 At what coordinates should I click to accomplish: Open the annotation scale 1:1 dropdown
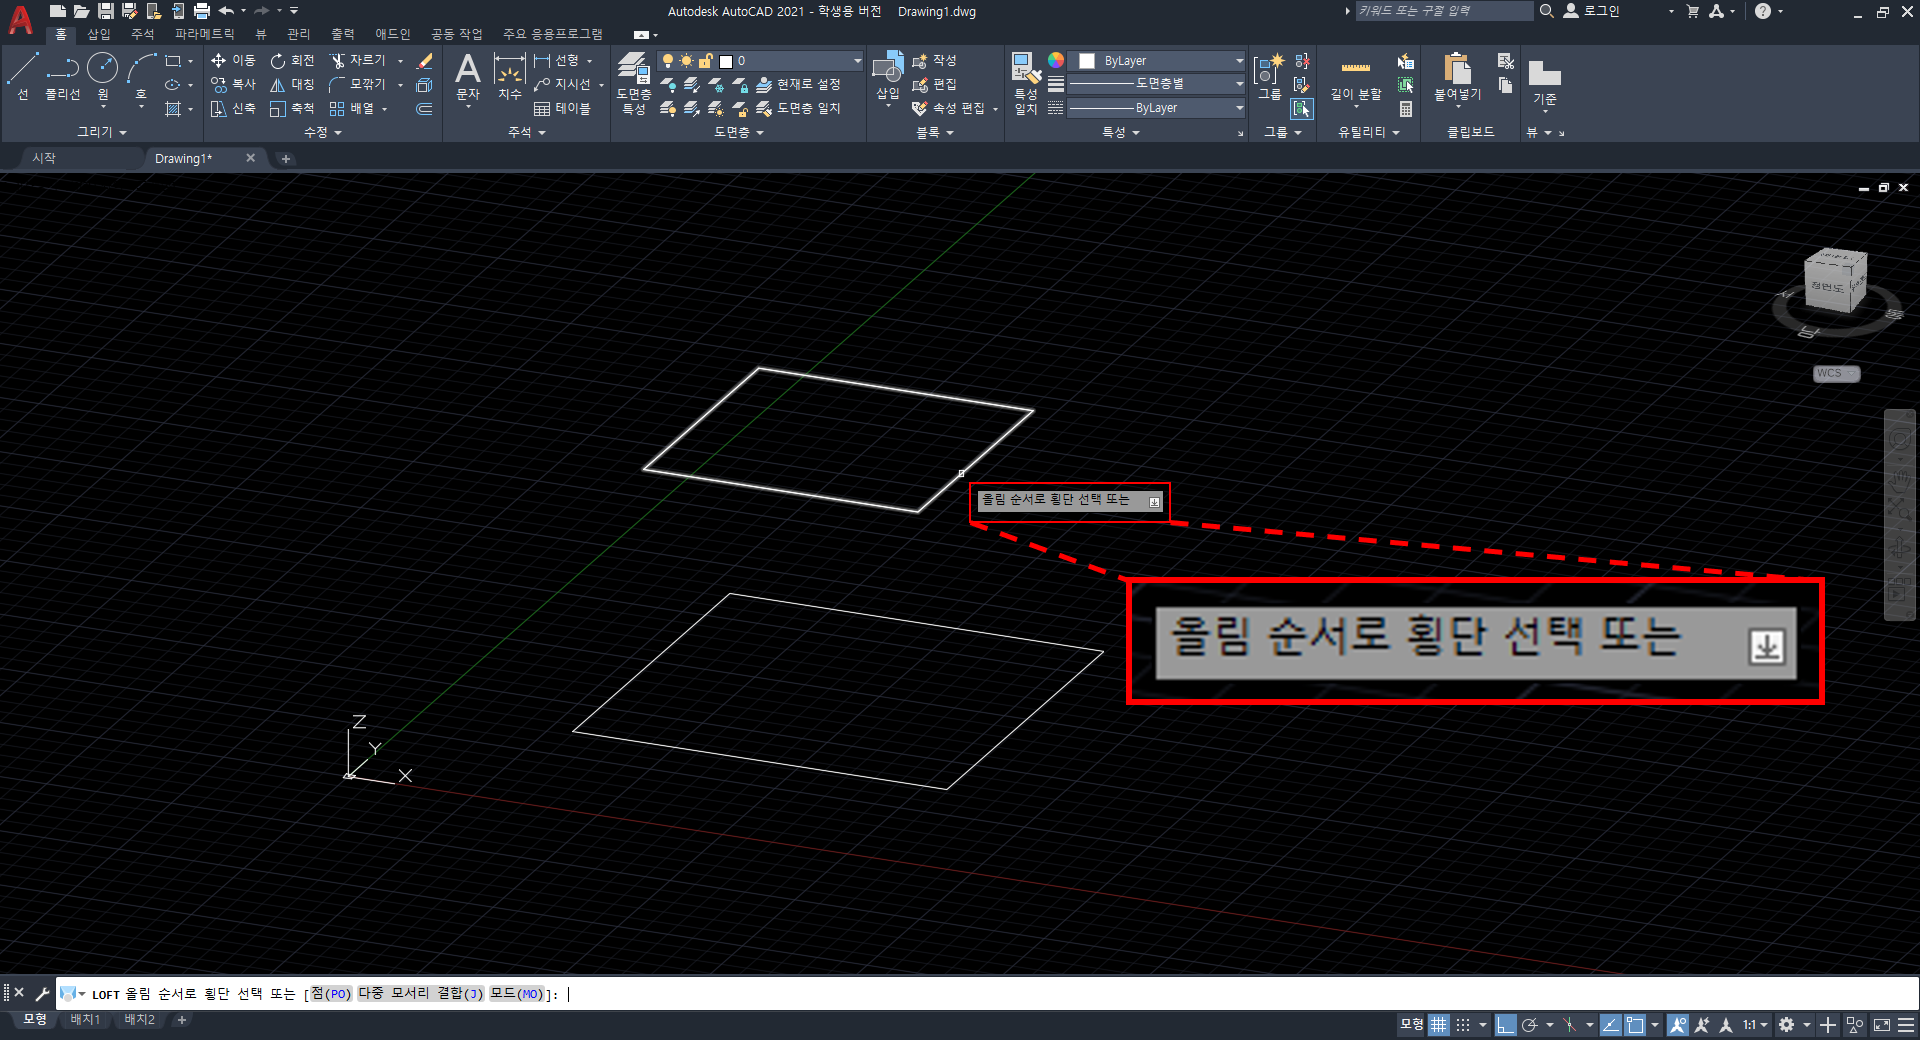(x=1755, y=1025)
